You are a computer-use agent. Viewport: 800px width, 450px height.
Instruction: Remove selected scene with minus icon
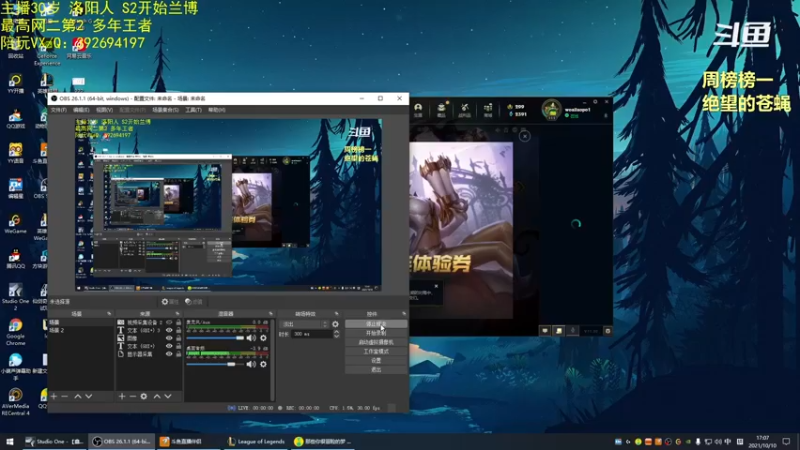click(x=65, y=396)
